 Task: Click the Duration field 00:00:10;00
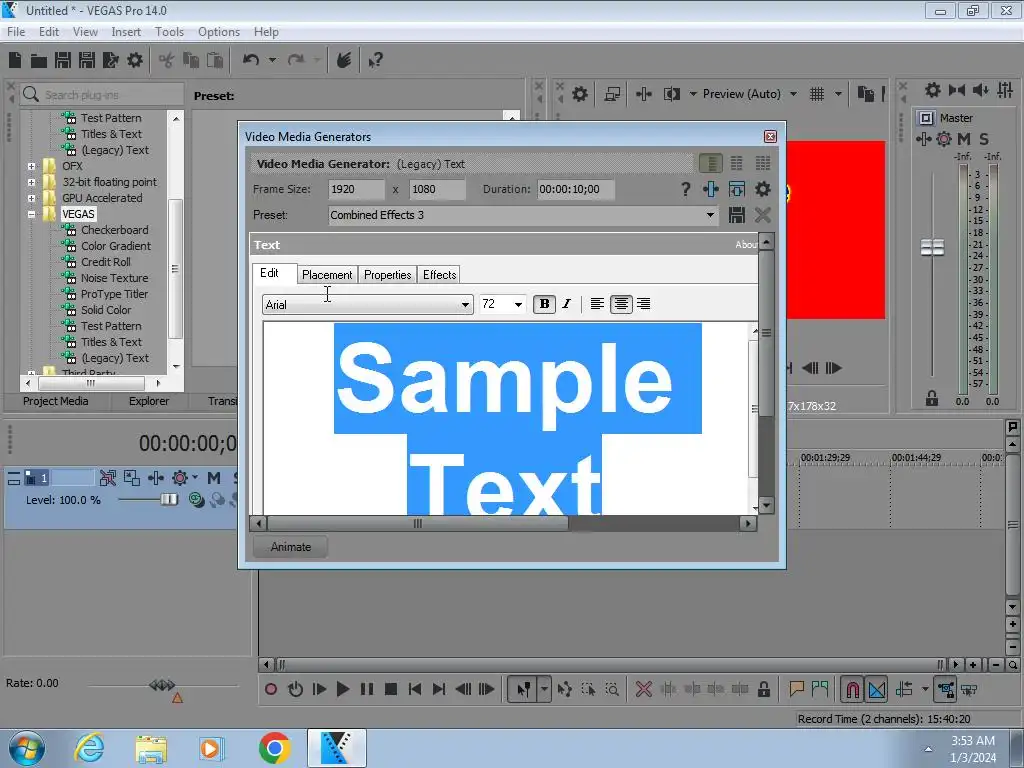click(x=575, y=189)
